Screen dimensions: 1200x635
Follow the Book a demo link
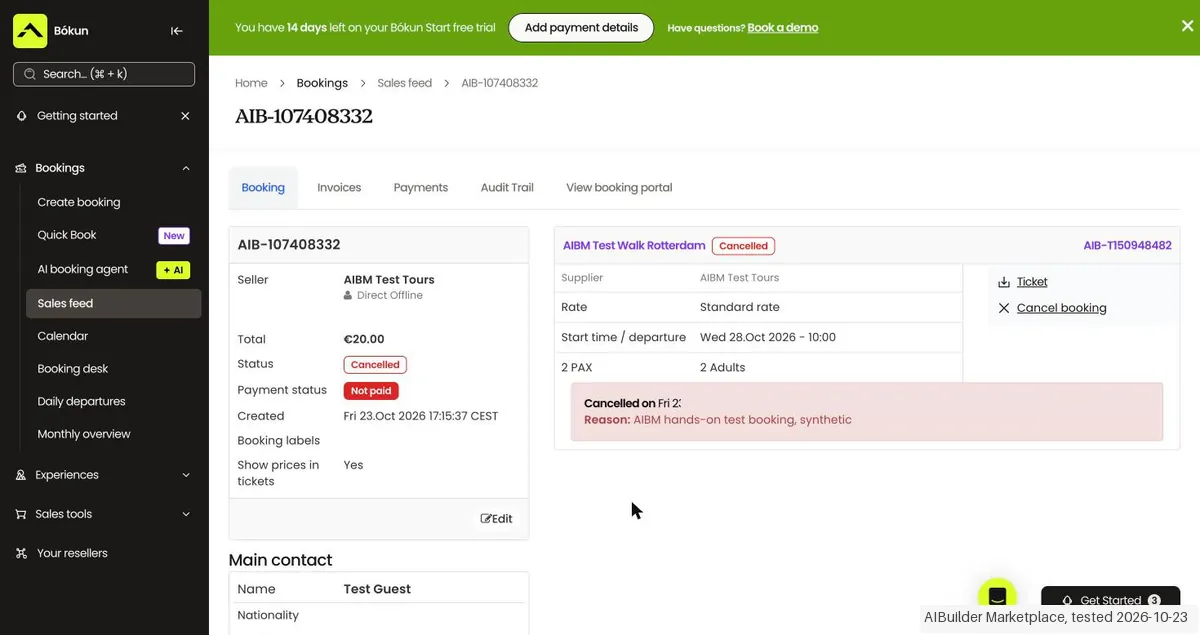(x=783, y=28)
